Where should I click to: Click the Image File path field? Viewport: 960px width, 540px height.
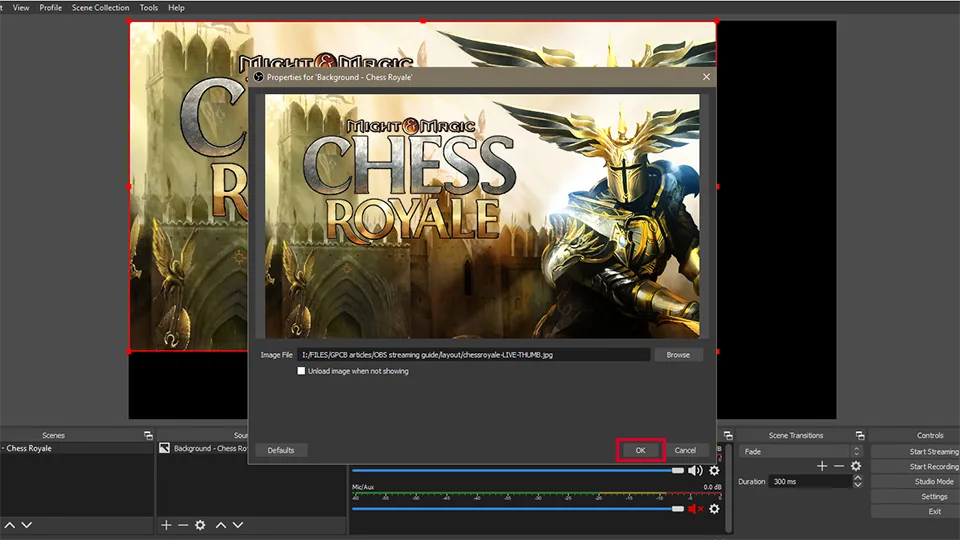coord(474,354)
